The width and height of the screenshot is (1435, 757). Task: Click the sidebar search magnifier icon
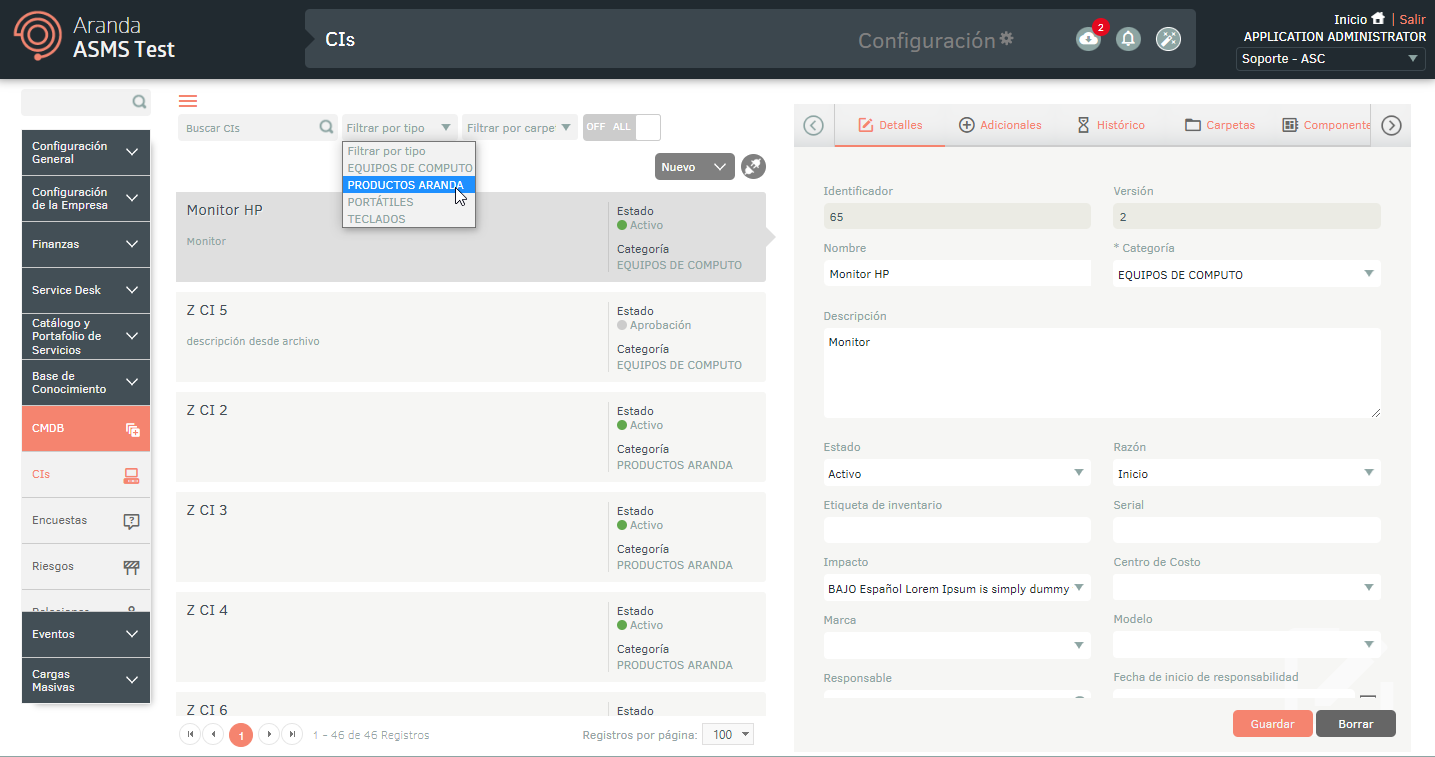point(139,102)
